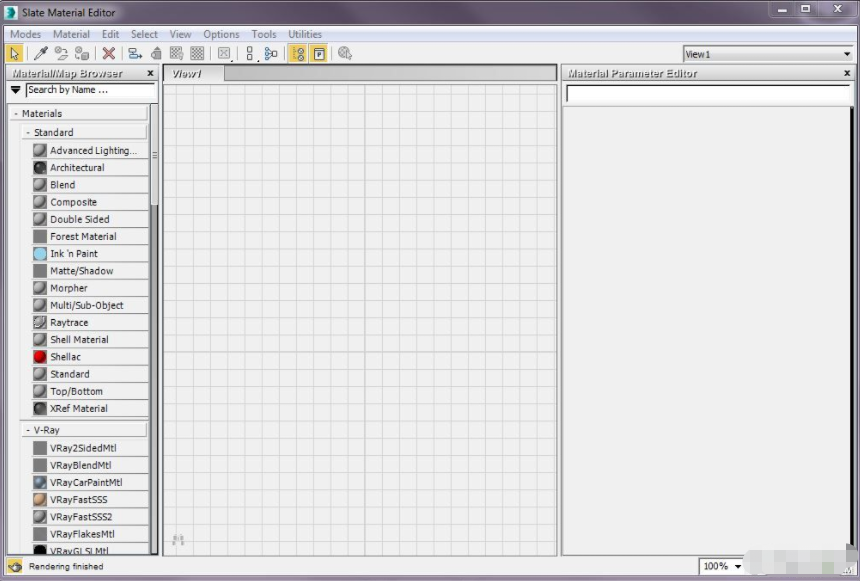Open the Options menu
The height and width of the screenshot is (581, 860).
pos(222,34)
